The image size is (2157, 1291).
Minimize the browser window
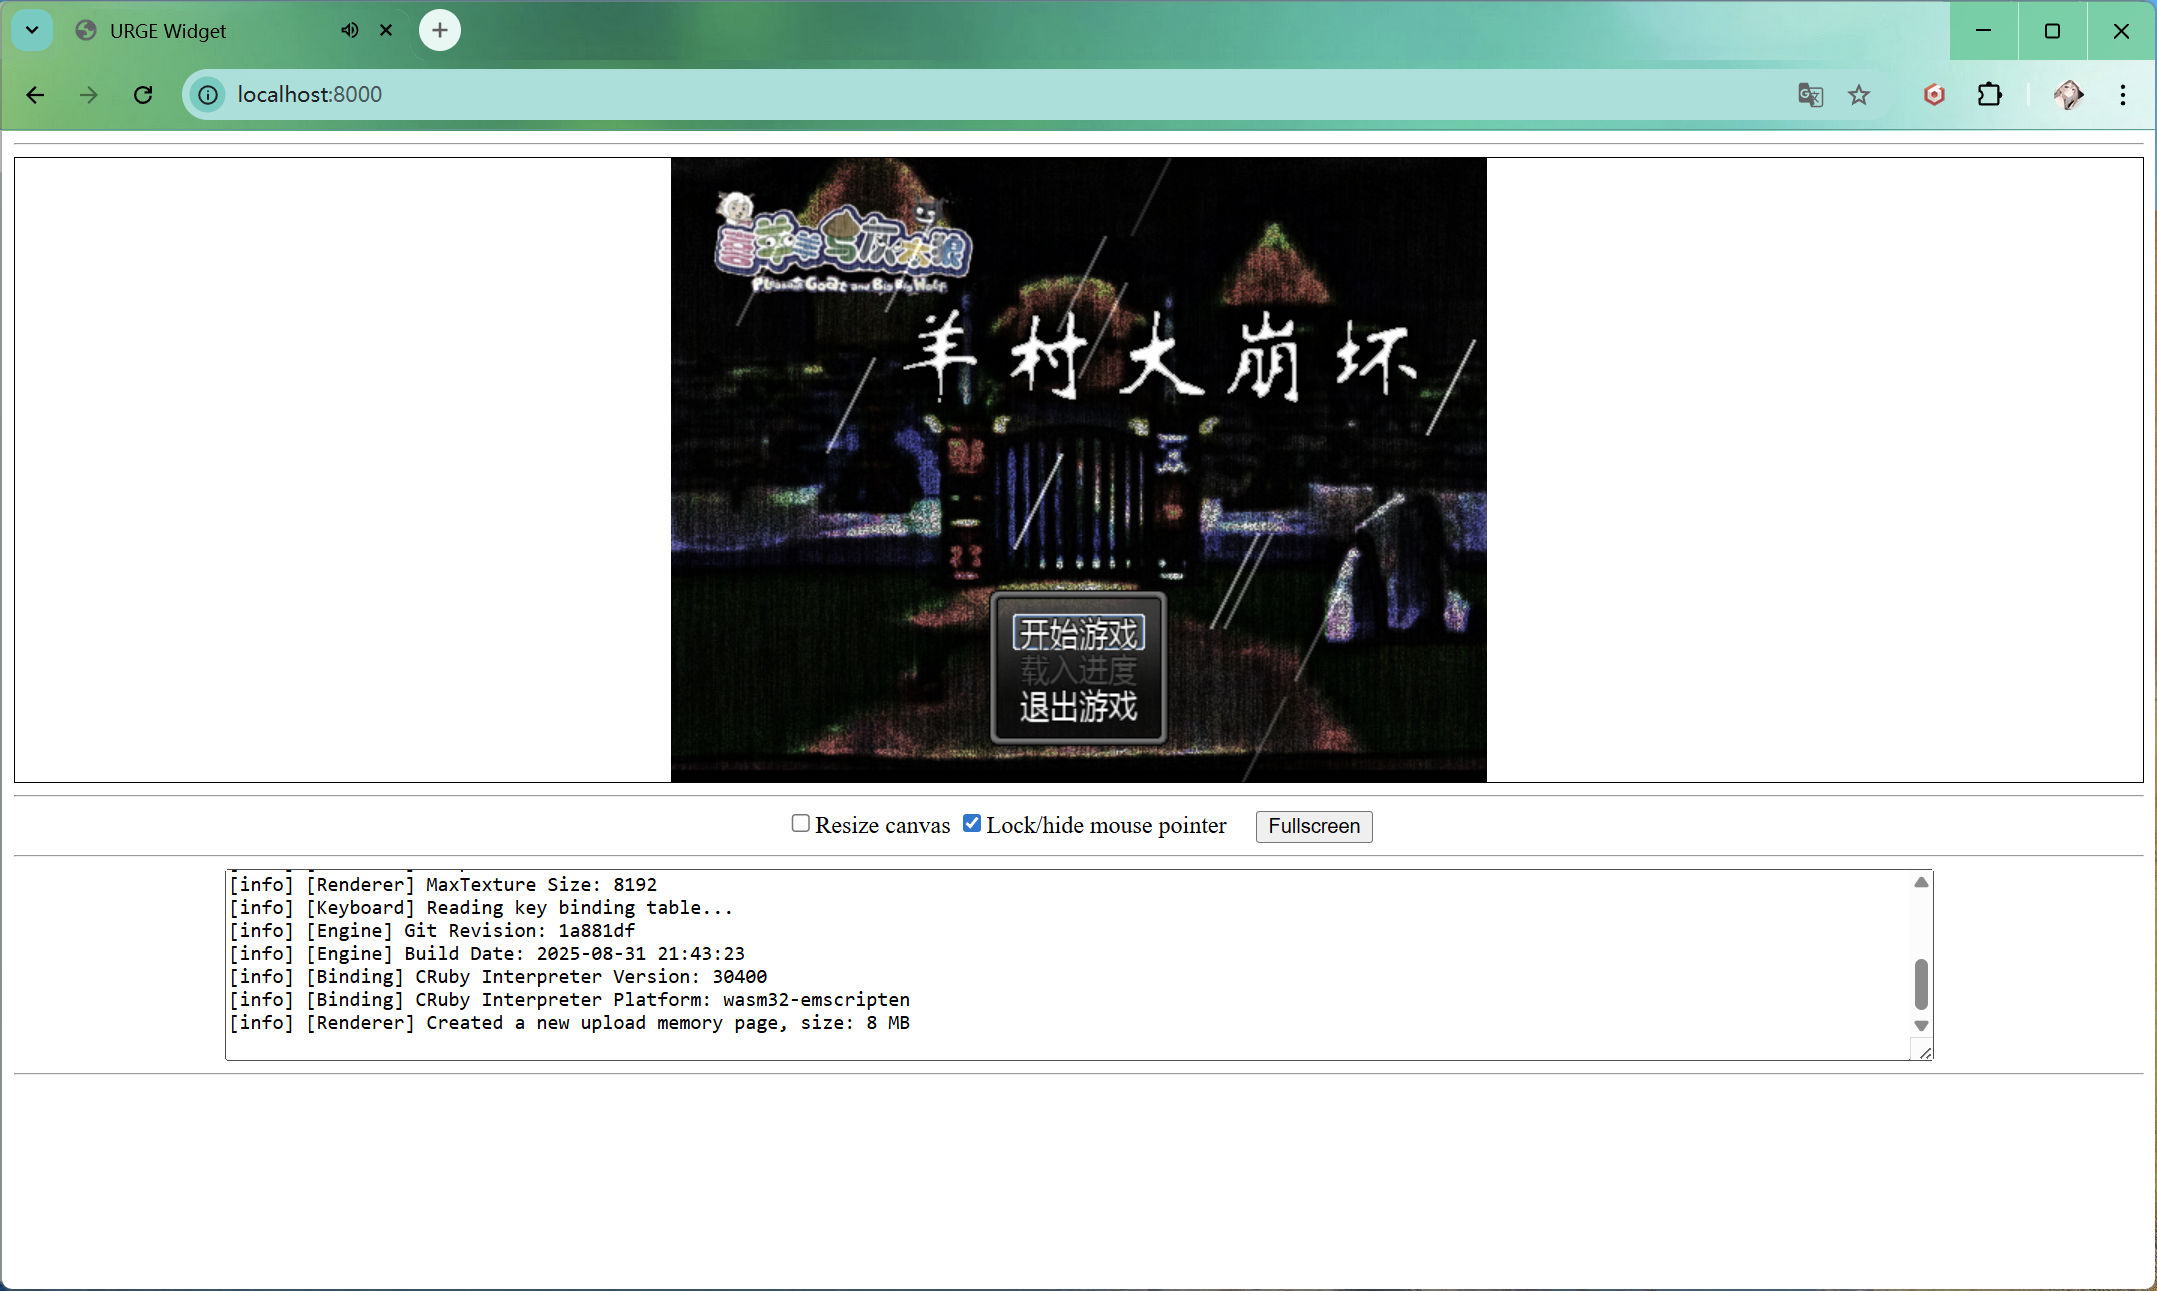click(x=1984, y=31)
